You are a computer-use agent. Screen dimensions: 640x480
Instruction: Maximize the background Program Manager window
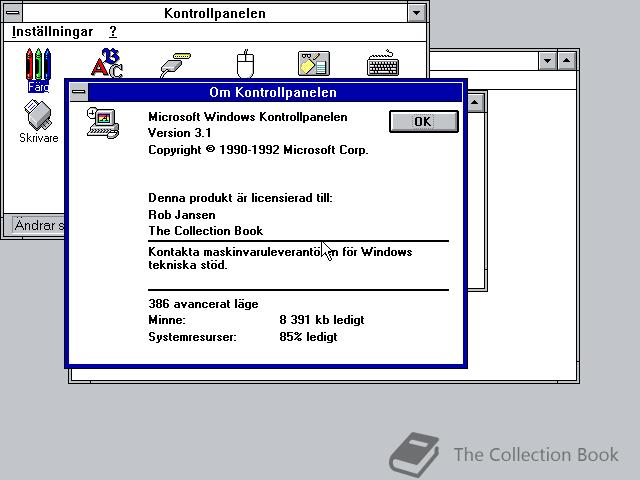click(567, 61)
